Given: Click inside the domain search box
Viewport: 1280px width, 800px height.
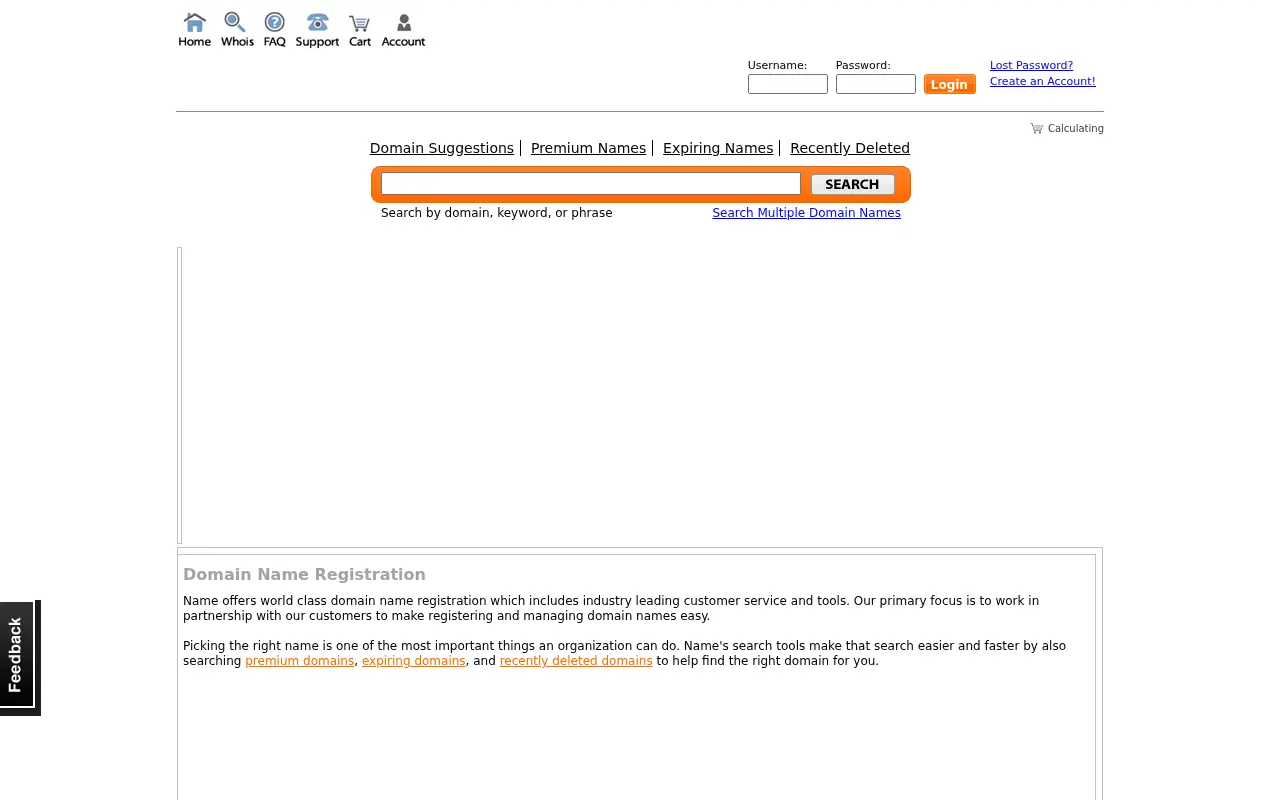Looking at the screenshot, I should tap(591, 184).
